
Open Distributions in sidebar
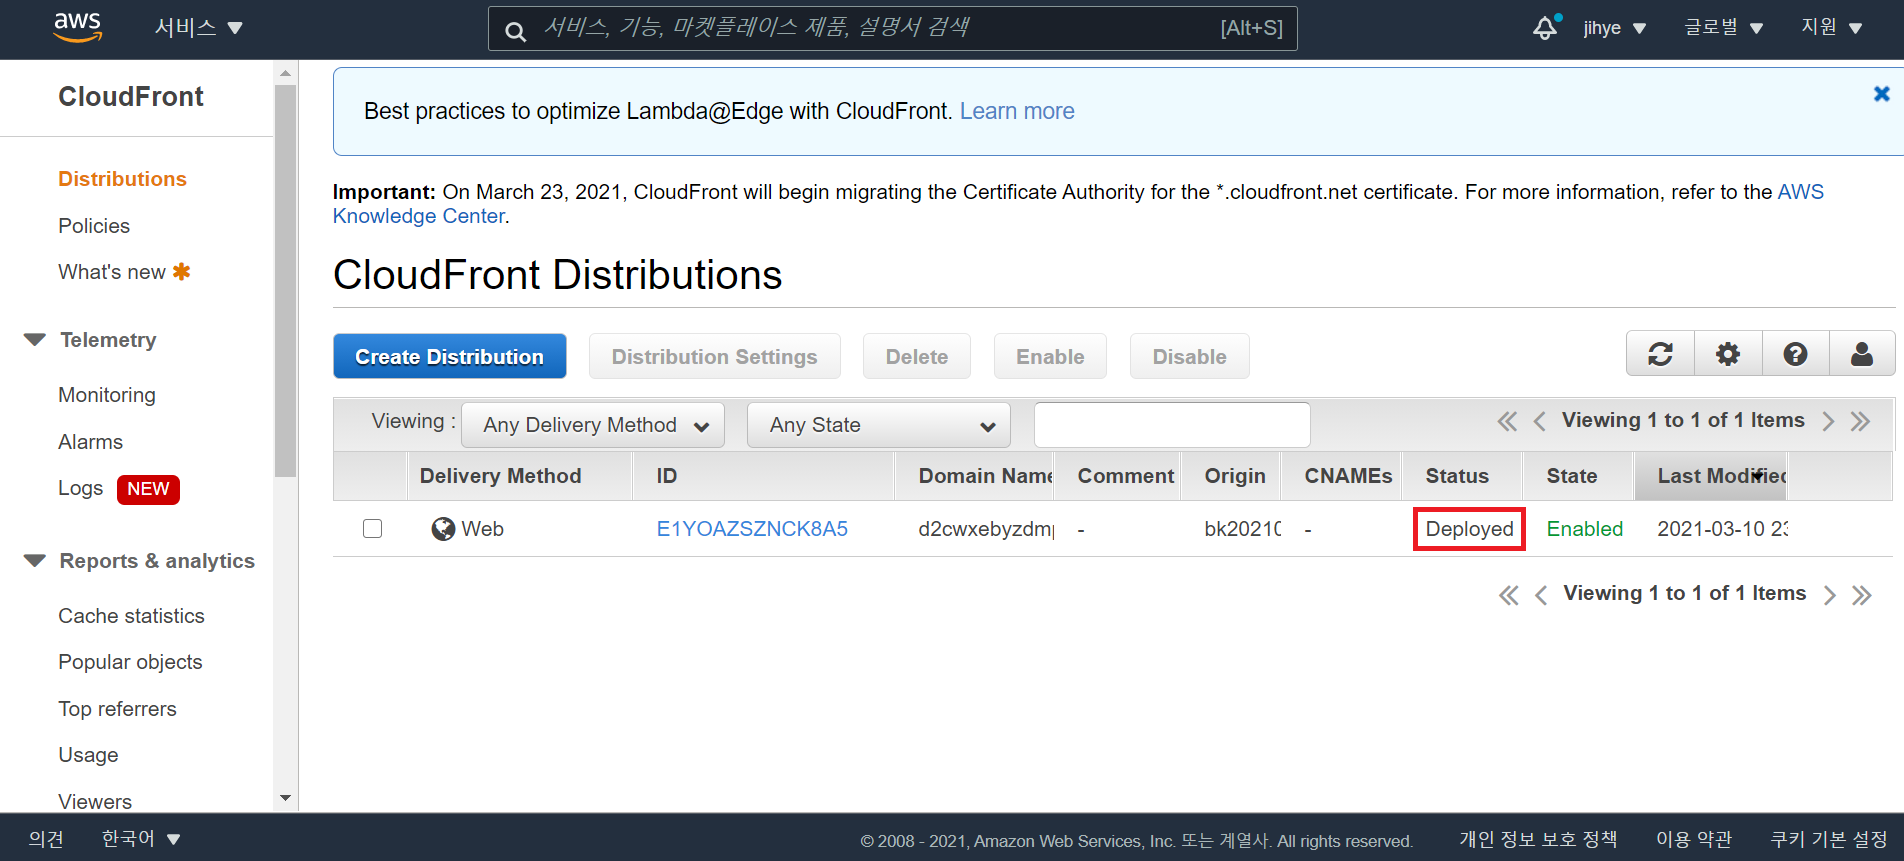pyautogui.click(x=122, y=179)
